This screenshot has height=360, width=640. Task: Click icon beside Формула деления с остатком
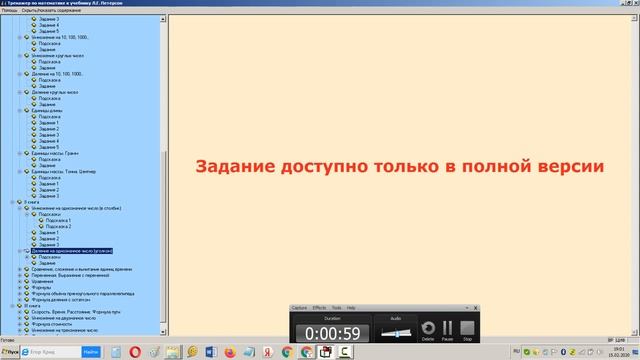(x=27, y=300)
